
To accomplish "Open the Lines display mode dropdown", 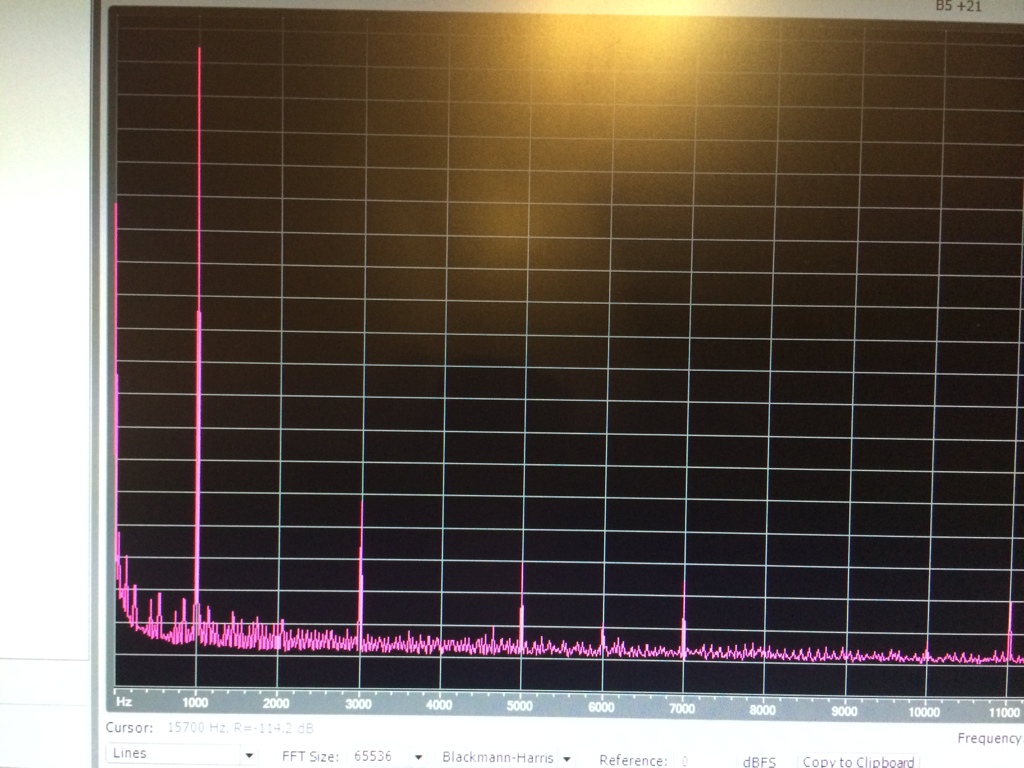I will click(182, 754).
